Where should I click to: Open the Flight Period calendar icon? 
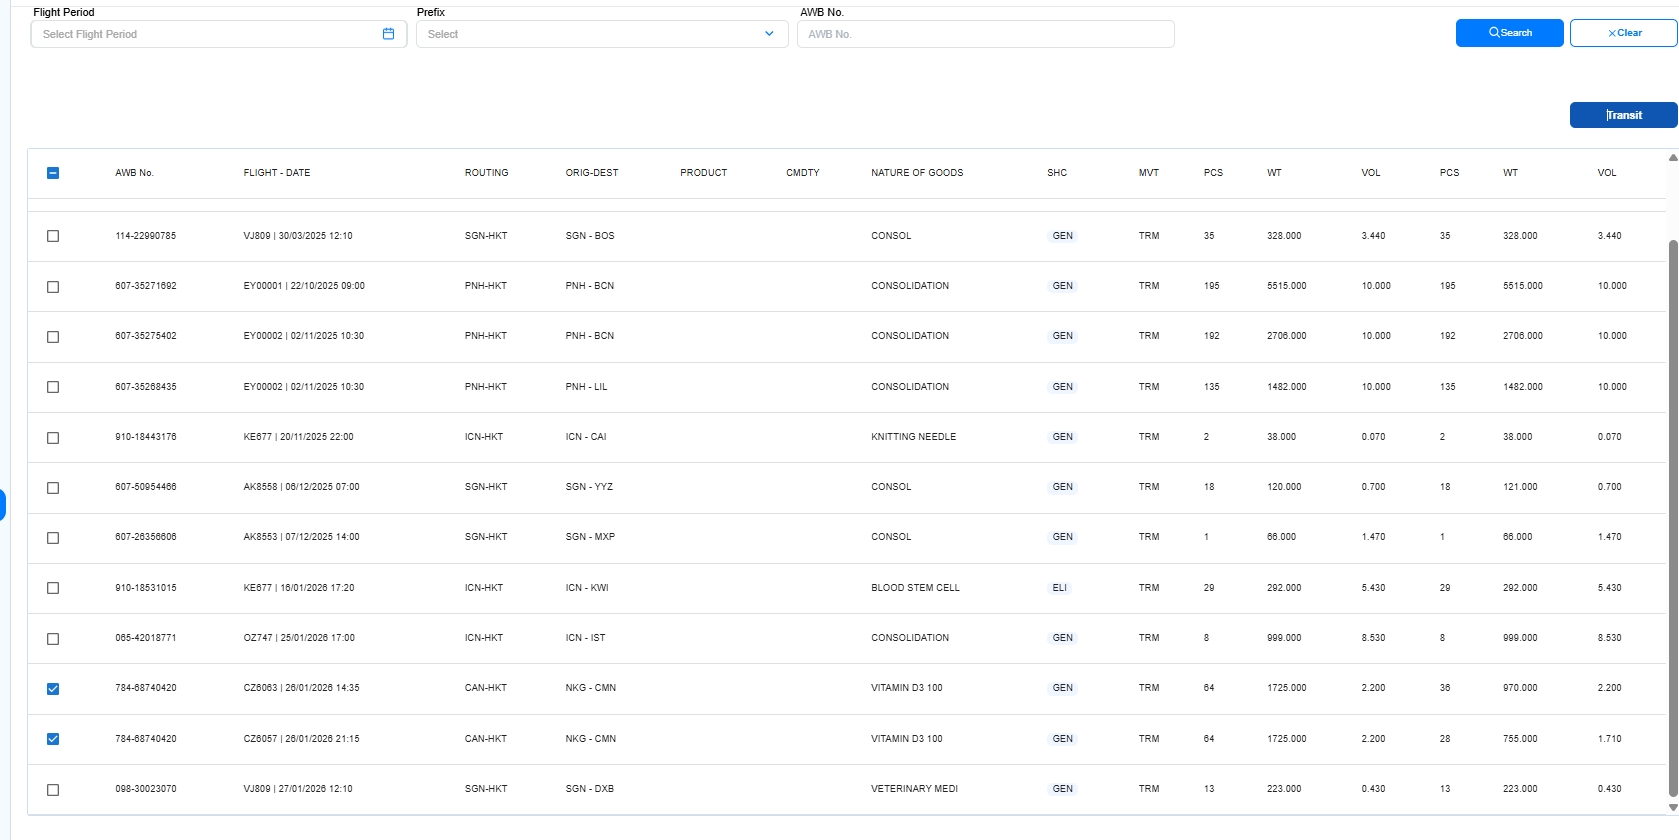pyautogui.click(x=388, y=34)
